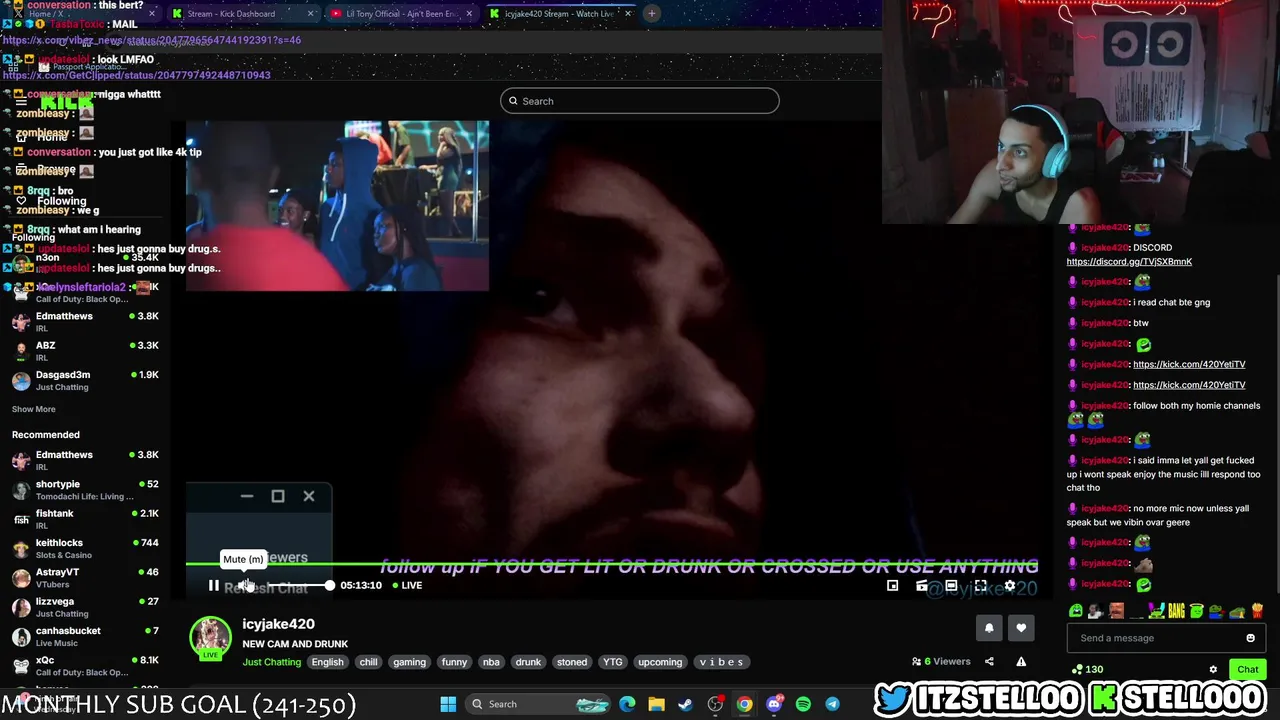This screenshot has width=1280, height=720.
Task: Switch to icyjake420 Stream browser tab
Action: click(x=559, y=14)
